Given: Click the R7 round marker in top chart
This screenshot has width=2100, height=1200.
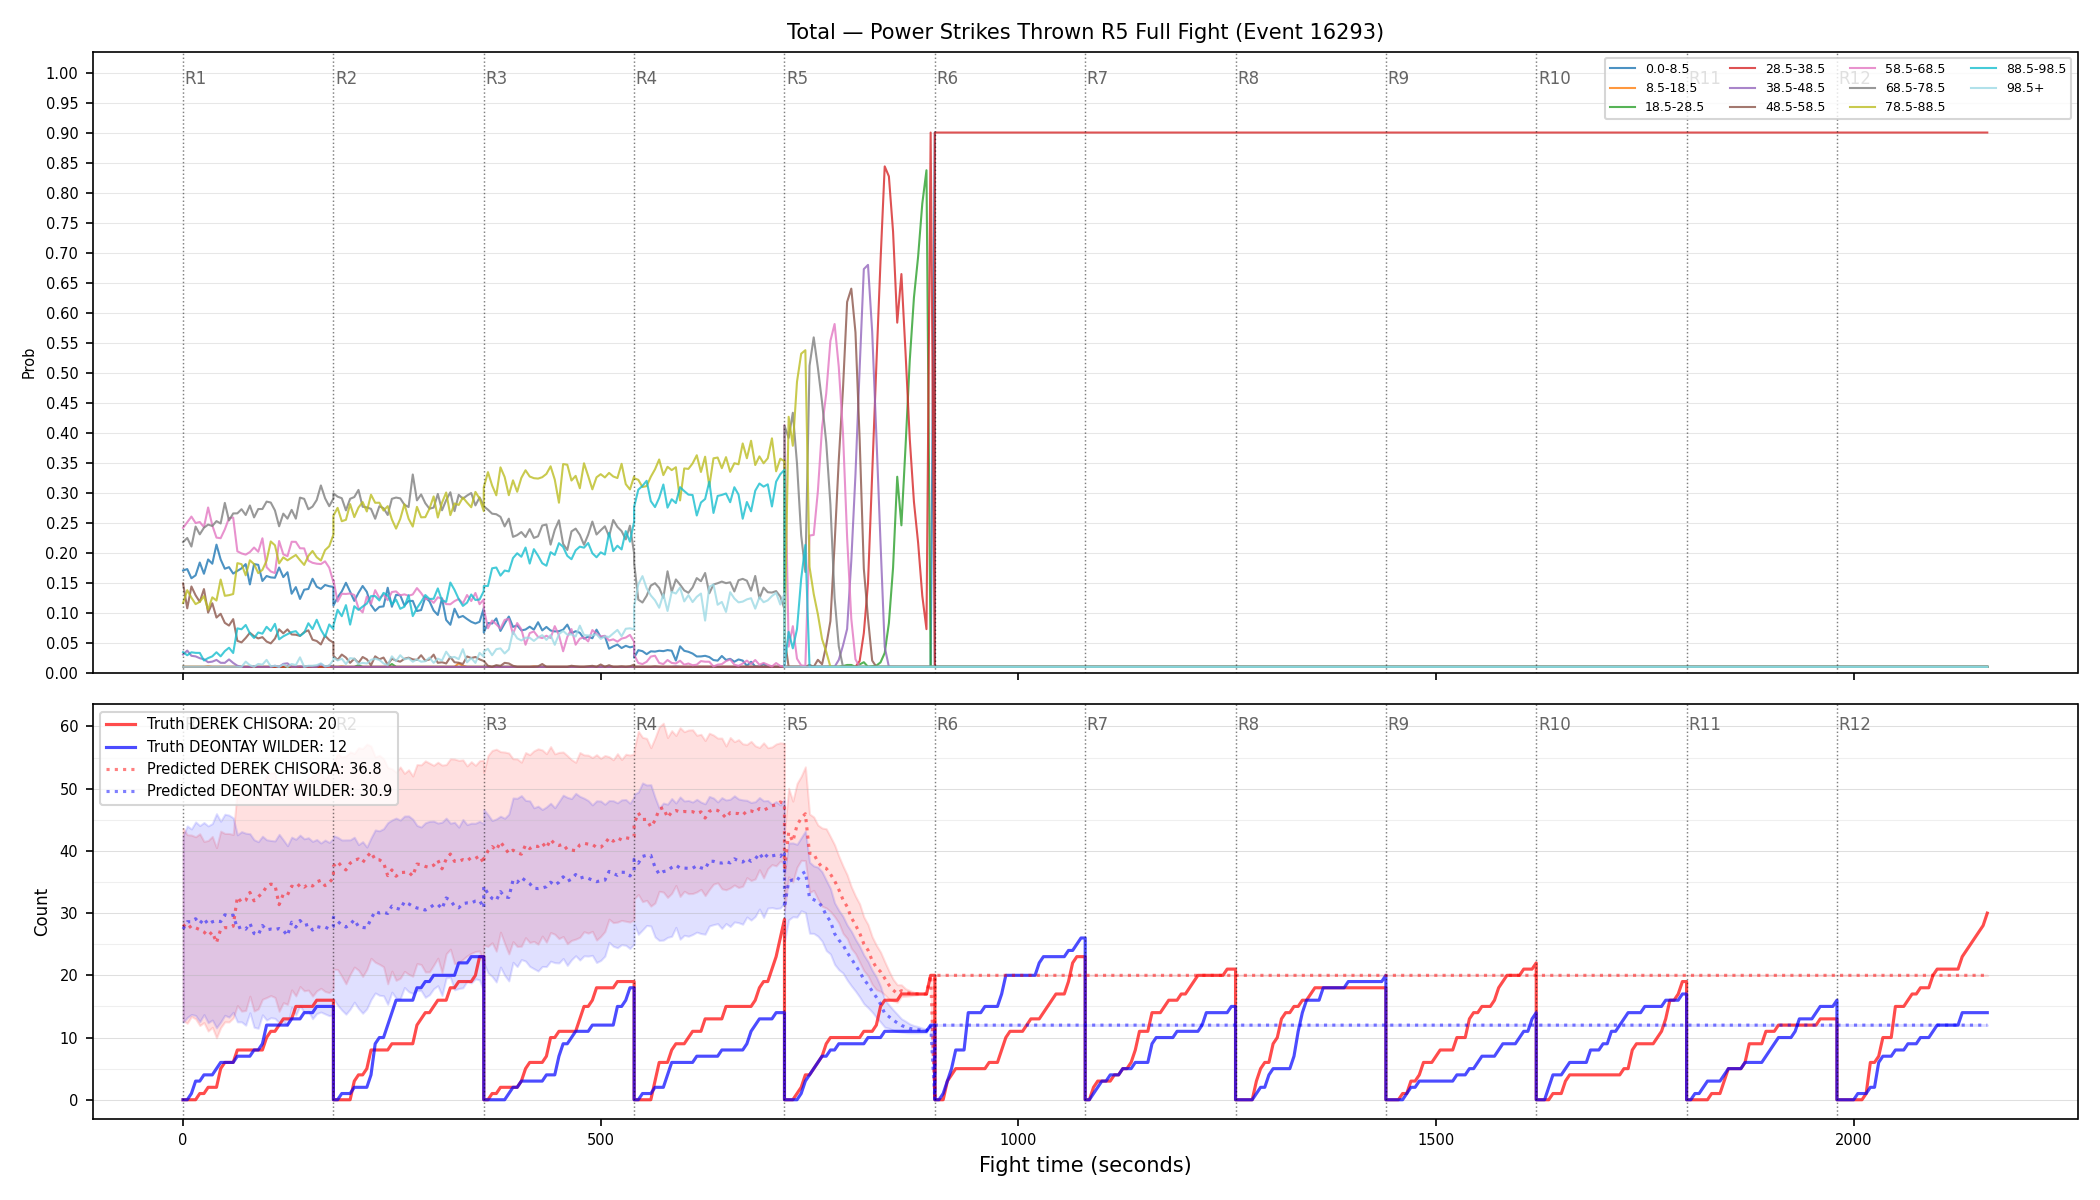Looking at the screenshot, I should tap(1097, 78).
